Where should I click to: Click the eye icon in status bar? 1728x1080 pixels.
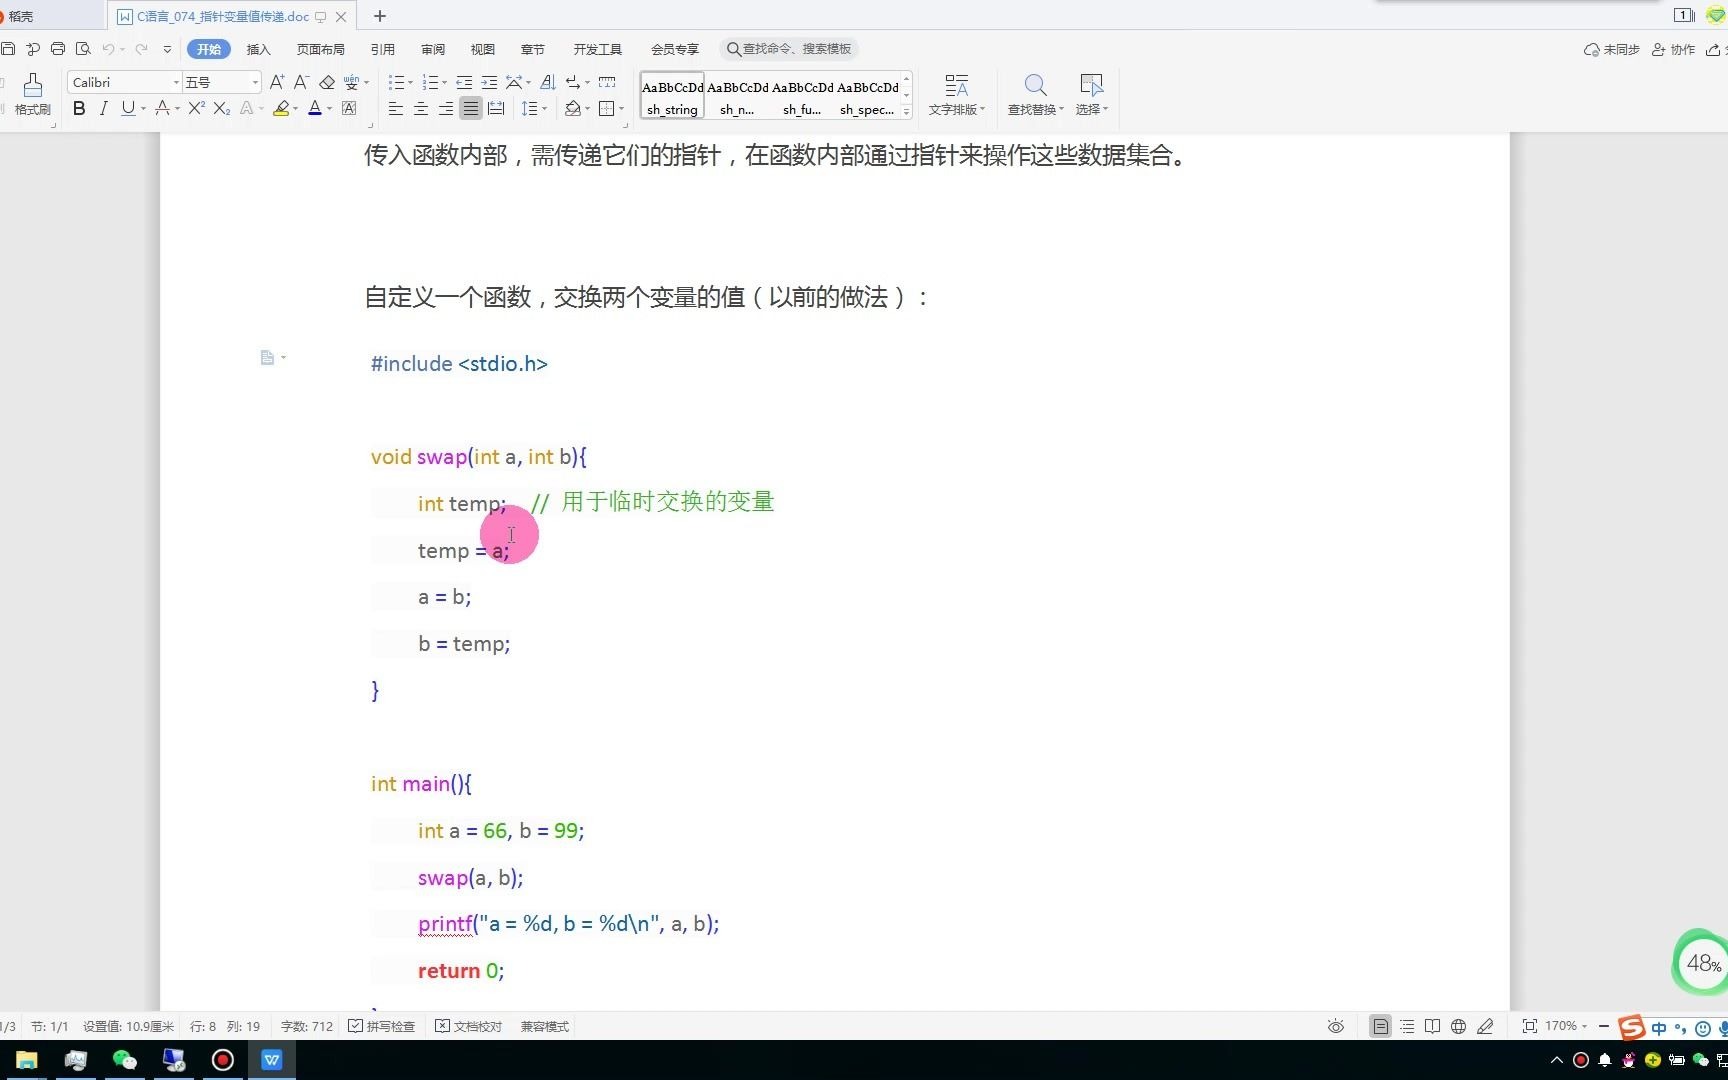tap(1335, 1025)
